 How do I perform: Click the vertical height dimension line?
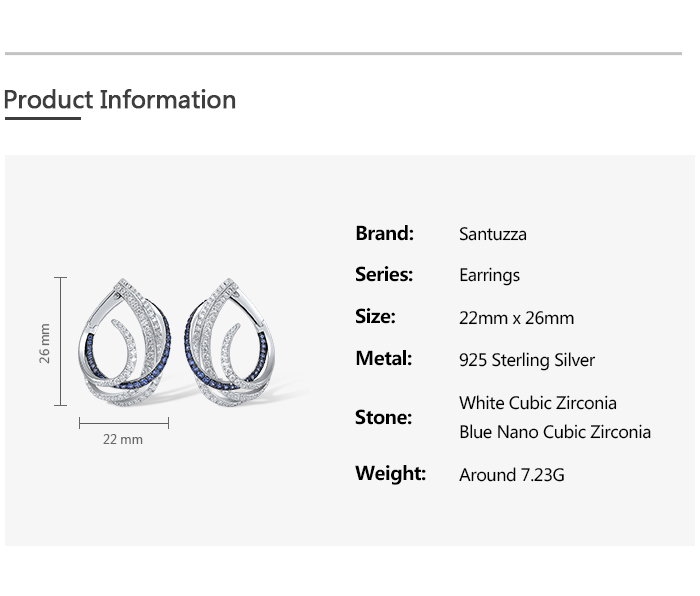tap(61, 342)
